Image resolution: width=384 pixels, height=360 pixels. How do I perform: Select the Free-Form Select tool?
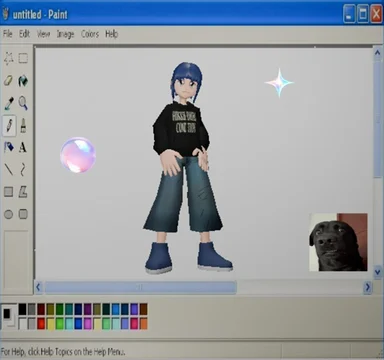pyautogui.click(x=9, y=59)
